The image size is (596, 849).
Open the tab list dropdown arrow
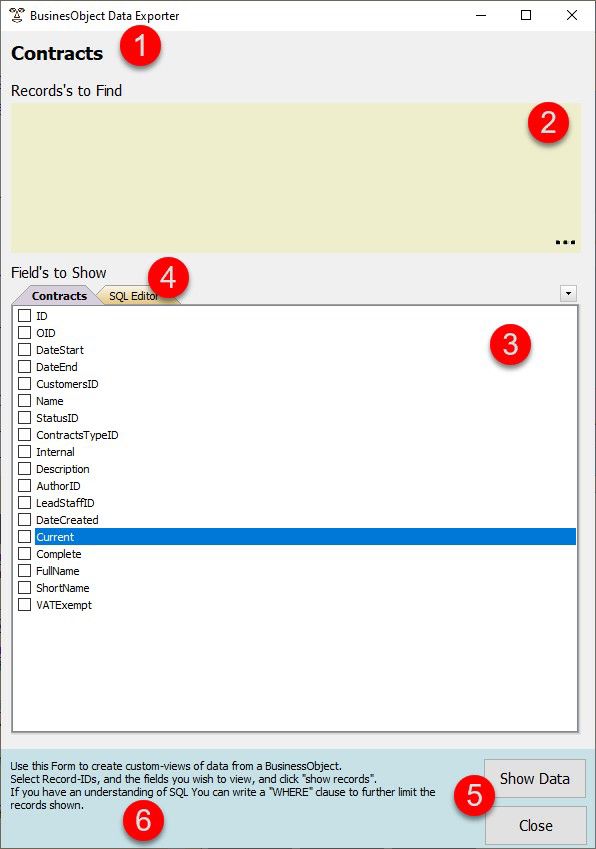click(x=568, y=293)
